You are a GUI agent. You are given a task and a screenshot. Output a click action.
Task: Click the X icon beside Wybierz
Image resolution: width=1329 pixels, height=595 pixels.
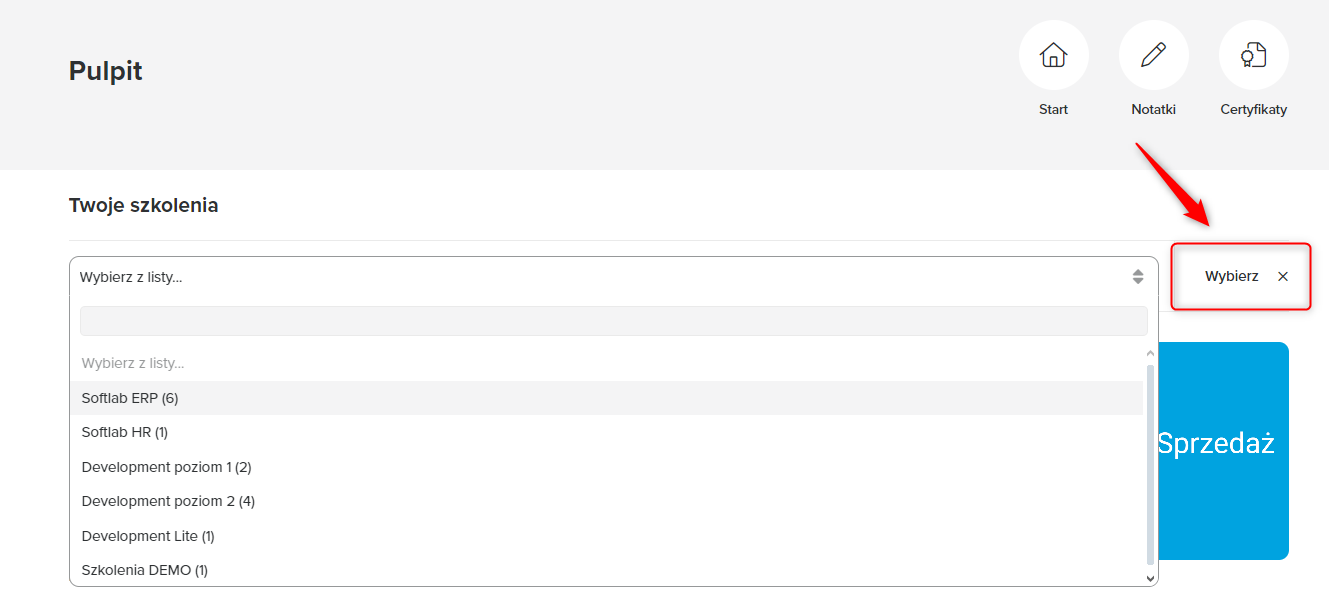point(1283,277)
